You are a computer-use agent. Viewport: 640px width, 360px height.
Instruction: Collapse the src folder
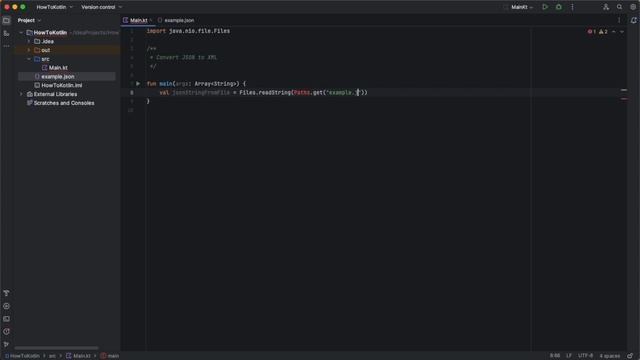point(29,59)
